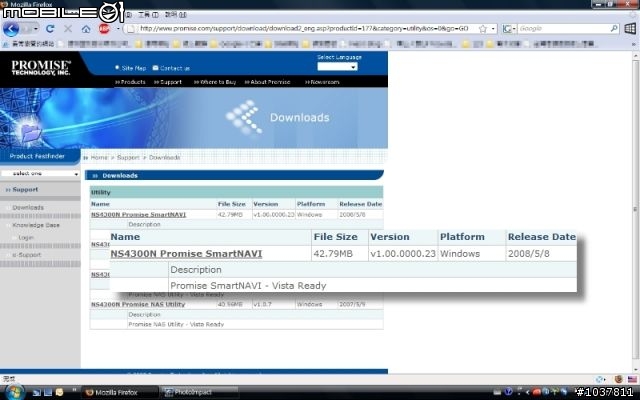Click Support heading in left sidebar
640x400 pixels.
click(25, 190)
